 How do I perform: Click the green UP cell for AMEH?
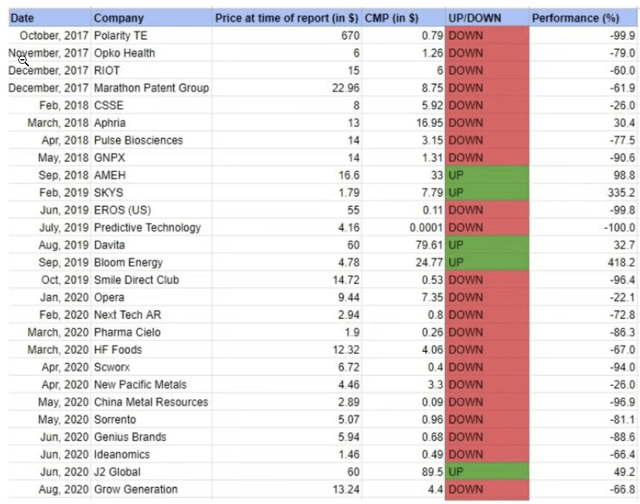tap(487, 175)
